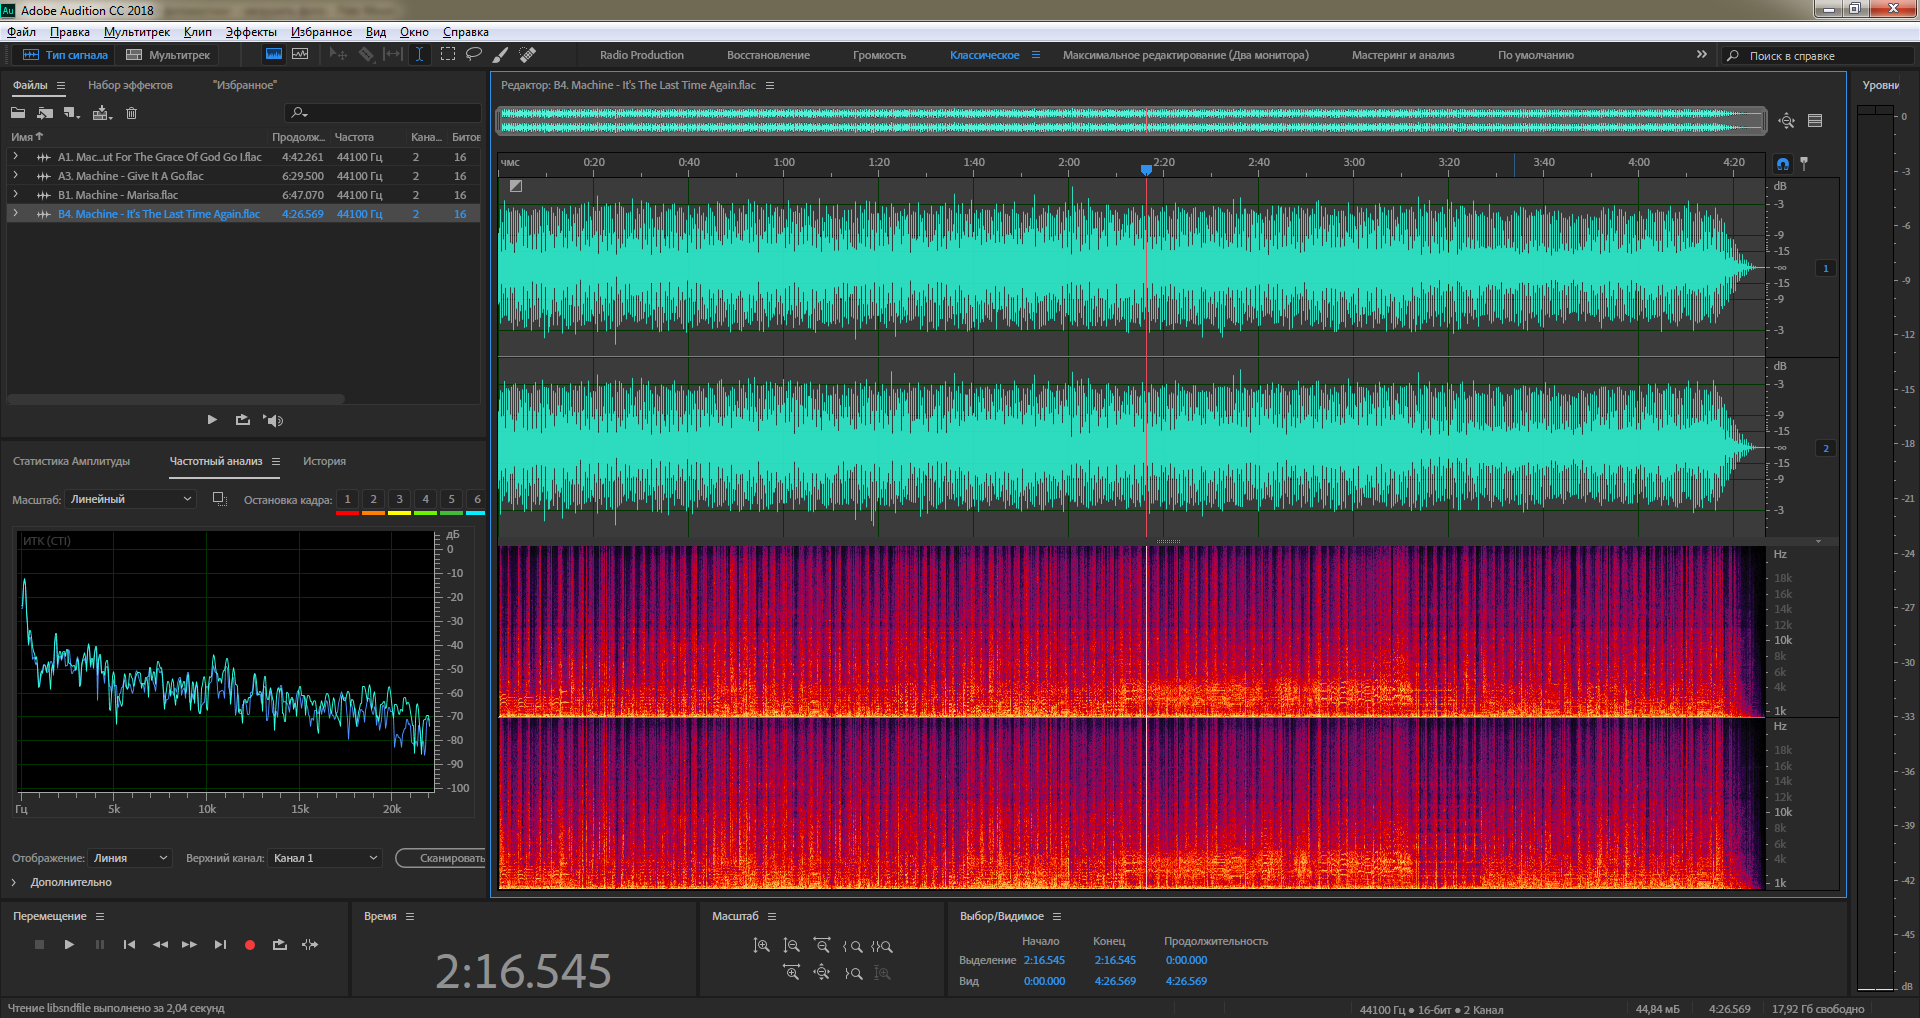This screenshot has width=1920, height=1018.
Task: Select the Lasso selection tool
Action: tap(474, 55)
